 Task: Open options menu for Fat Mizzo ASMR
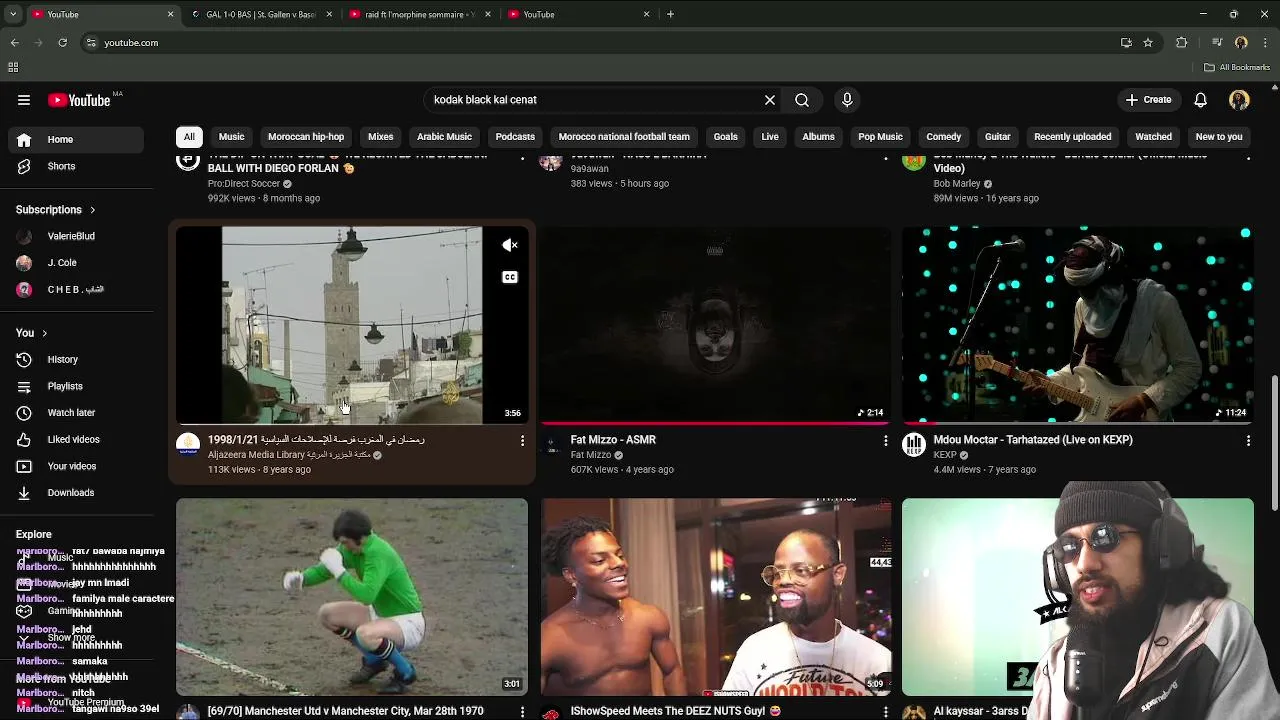tap(885, 440)
